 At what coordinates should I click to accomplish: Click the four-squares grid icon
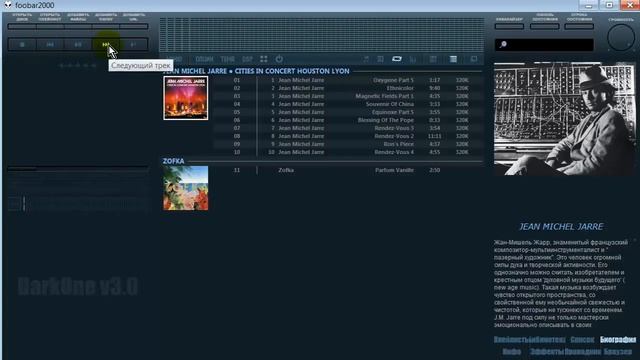[x=264, y=59]
